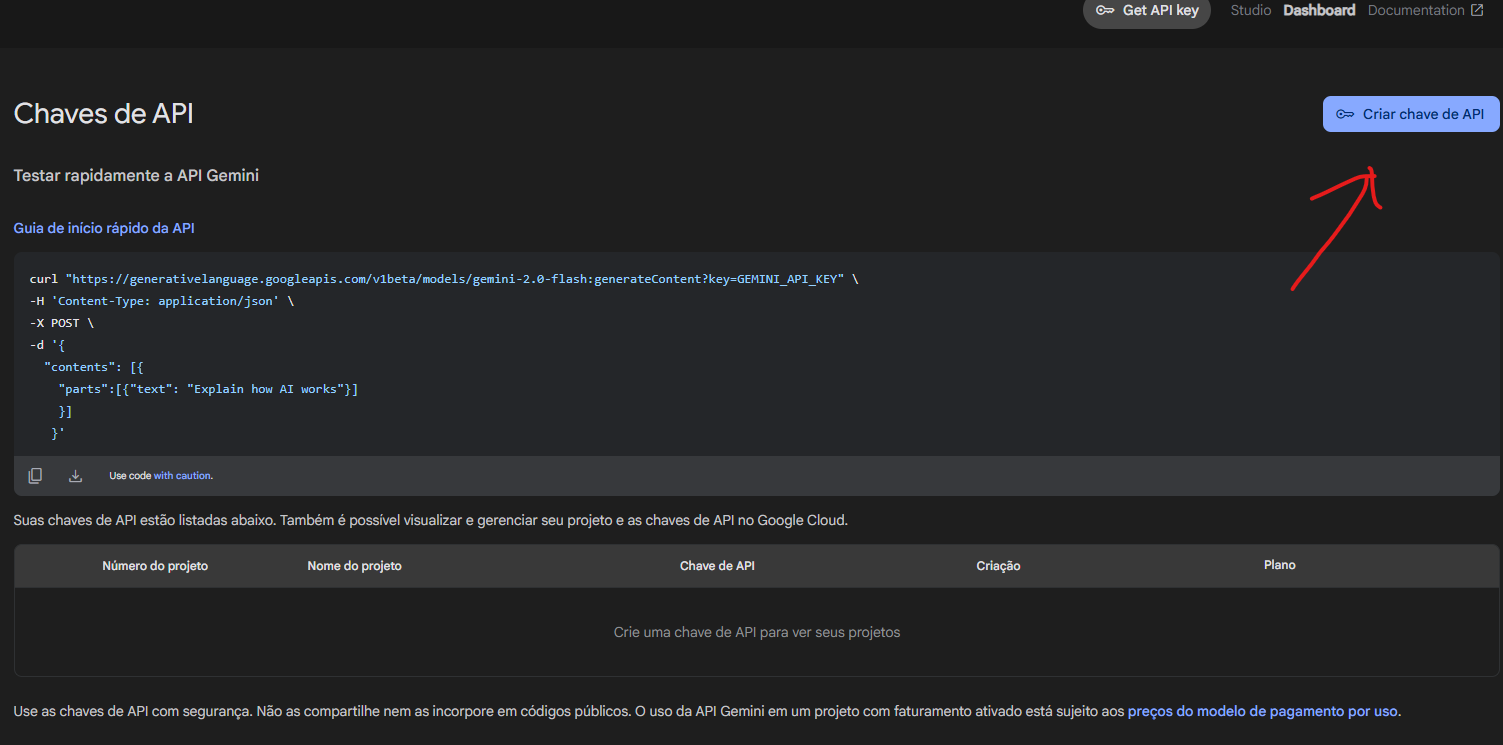This screenshot has width=1503, height=745.
Task: Click the "Explain how AI works" code line
Action: point(208,389)
